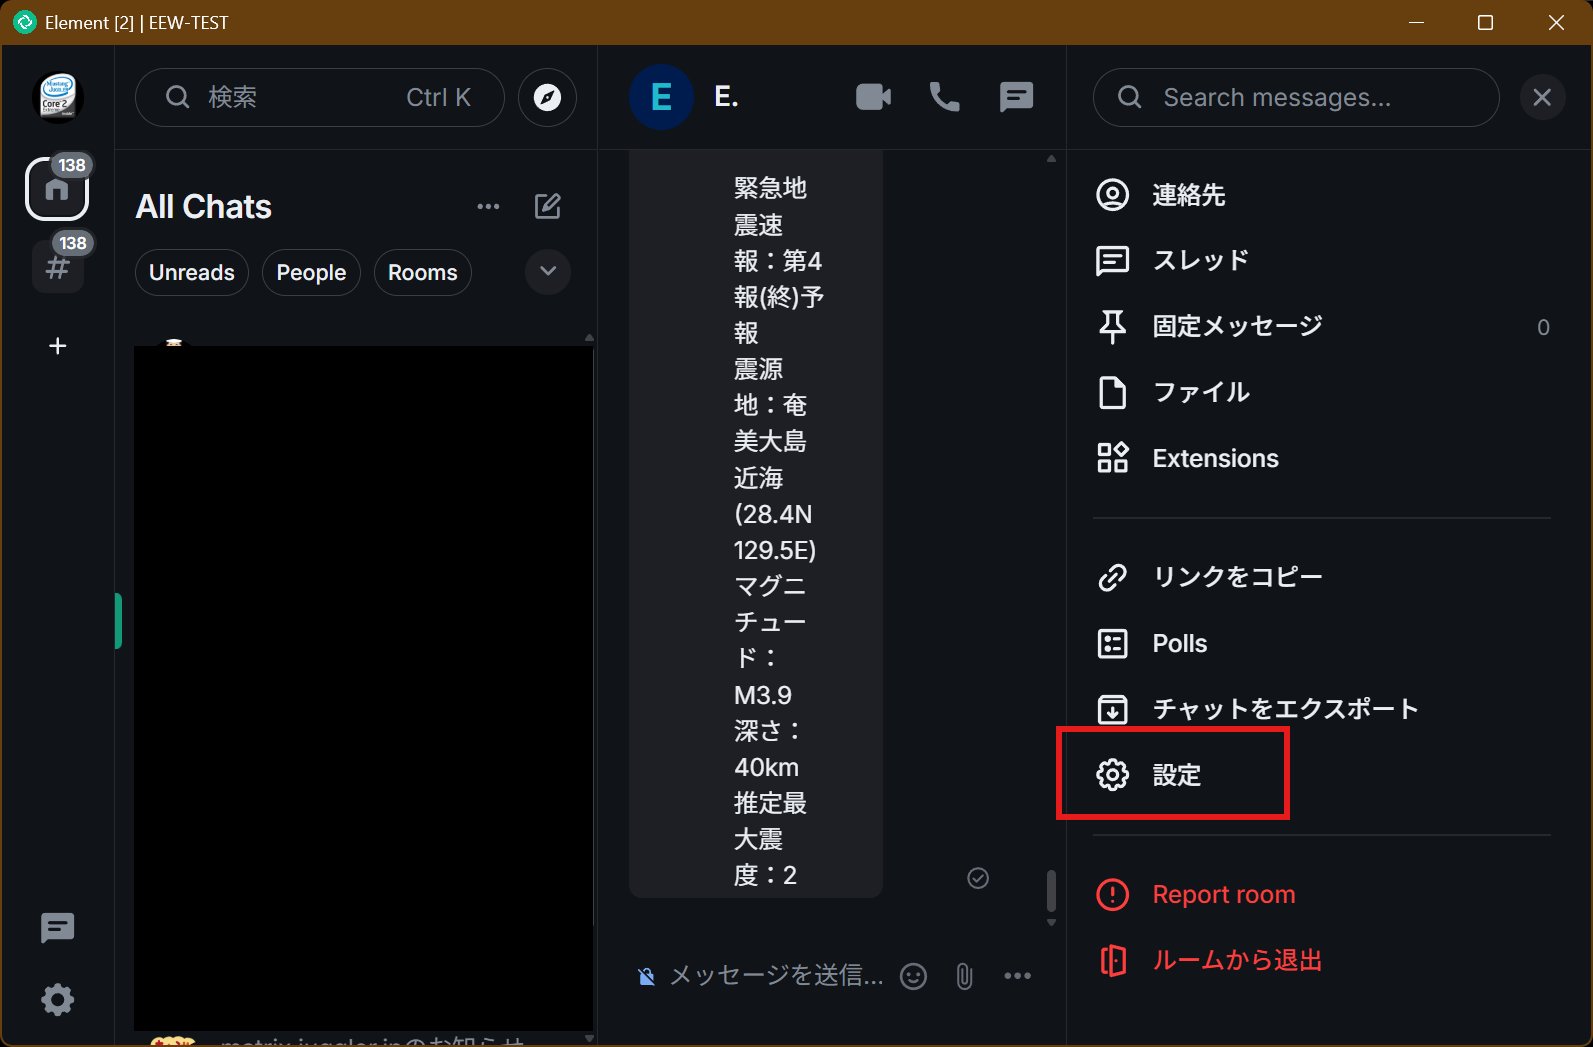
Task: Click the message sent checkmark indicator
Action: pos(978,878)
